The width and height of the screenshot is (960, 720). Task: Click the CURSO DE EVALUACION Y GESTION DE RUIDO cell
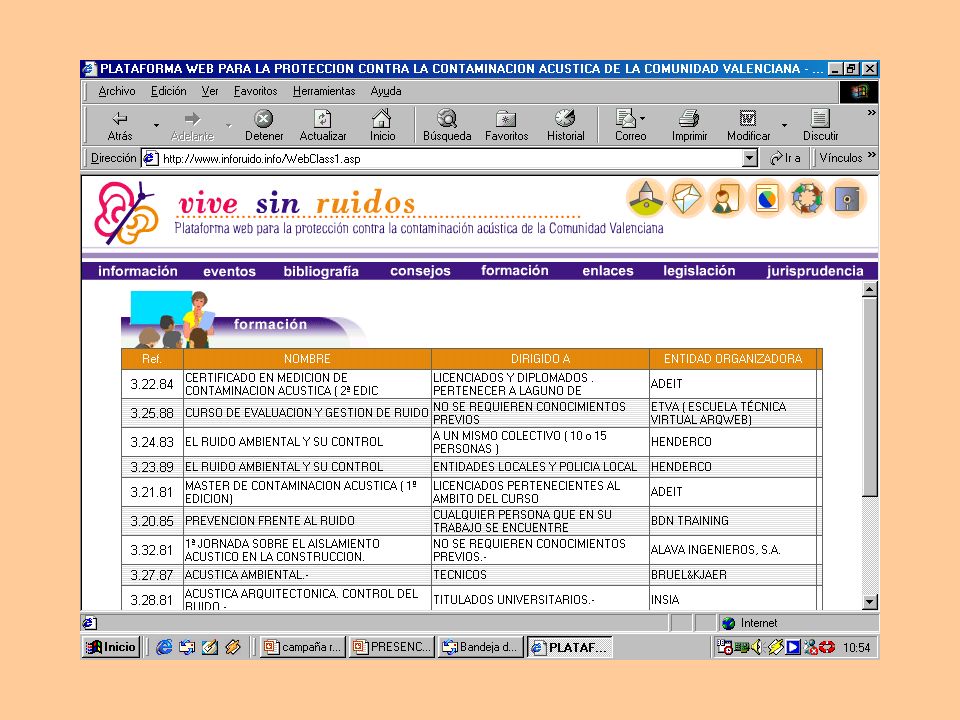pyautogui.click(x=307, y=413)
